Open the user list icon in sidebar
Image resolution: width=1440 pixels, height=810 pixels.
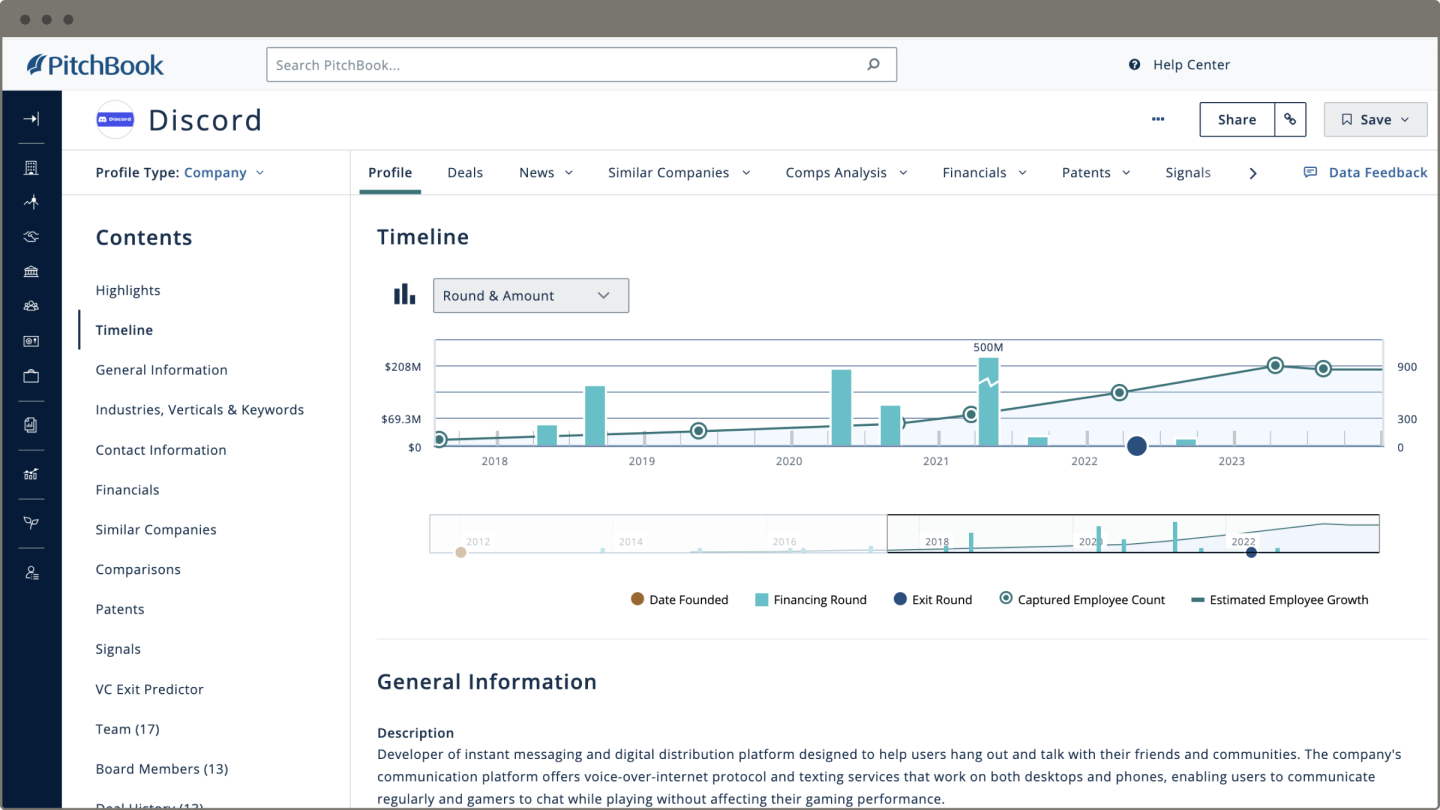coord(31,573)
